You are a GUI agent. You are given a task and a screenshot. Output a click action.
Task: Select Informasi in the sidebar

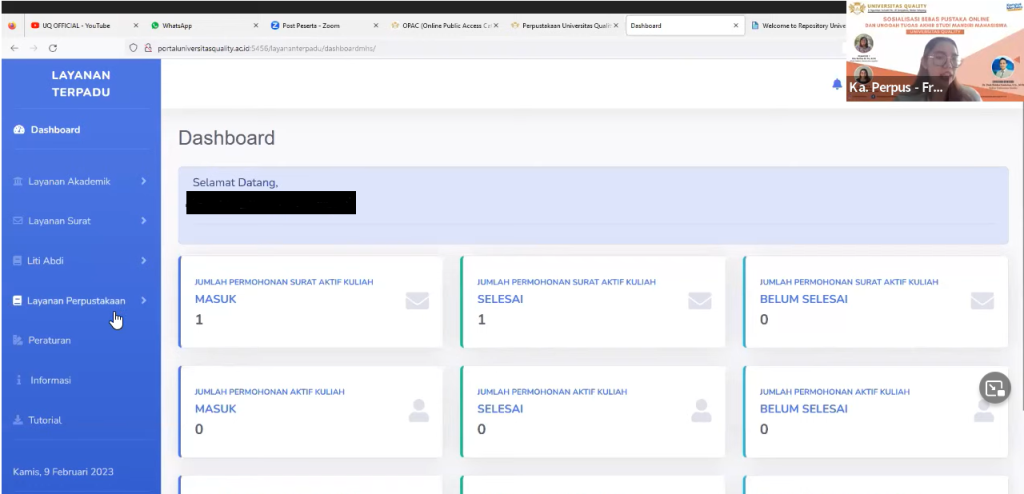(x=50, y=381)
